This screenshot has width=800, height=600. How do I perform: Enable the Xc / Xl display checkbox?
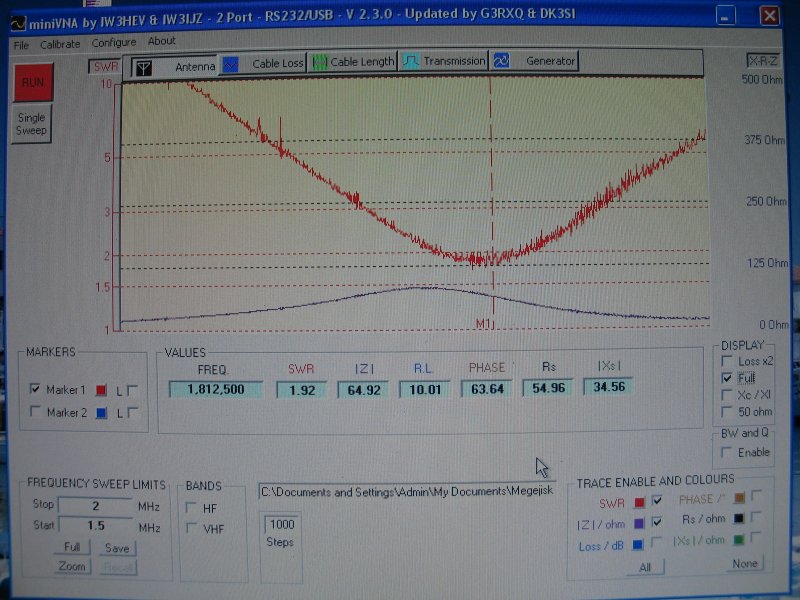[x=727, y=394]
